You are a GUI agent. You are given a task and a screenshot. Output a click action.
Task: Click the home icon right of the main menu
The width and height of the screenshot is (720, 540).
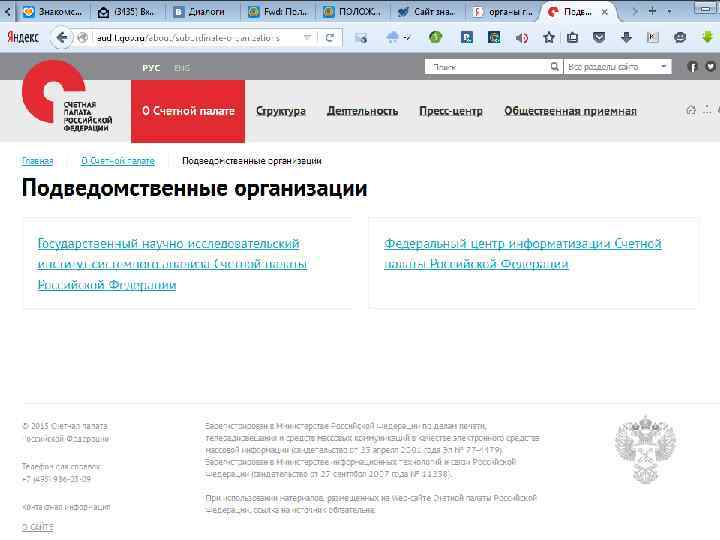(691, 110)
